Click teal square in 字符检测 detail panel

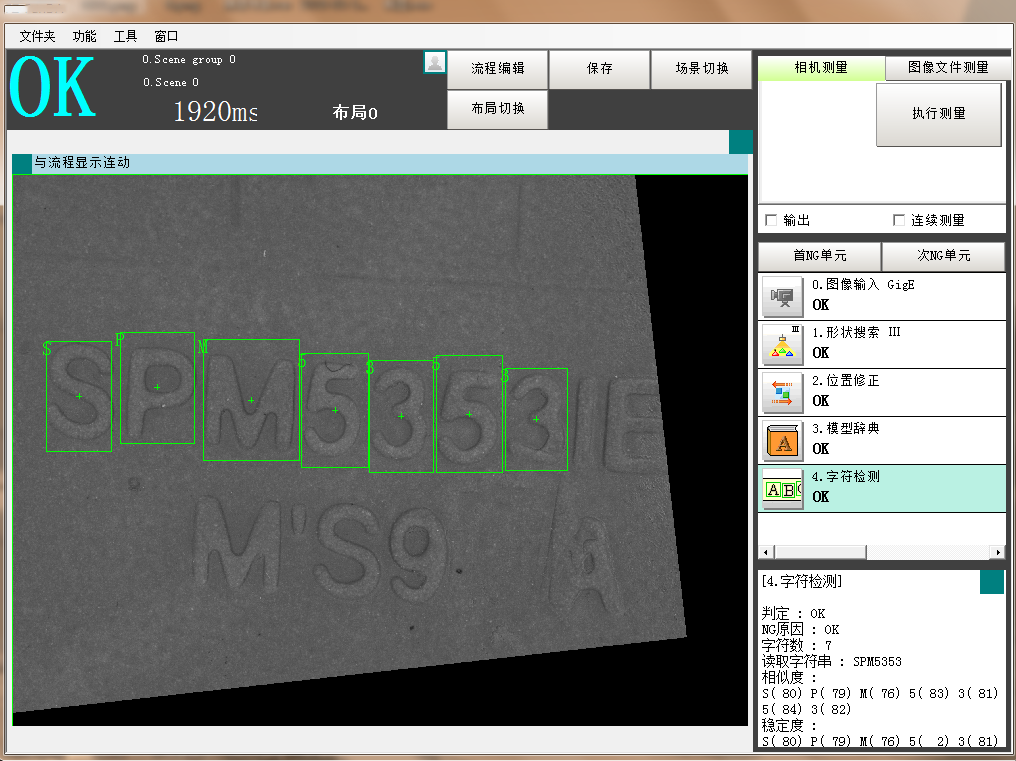click(991, 582)
